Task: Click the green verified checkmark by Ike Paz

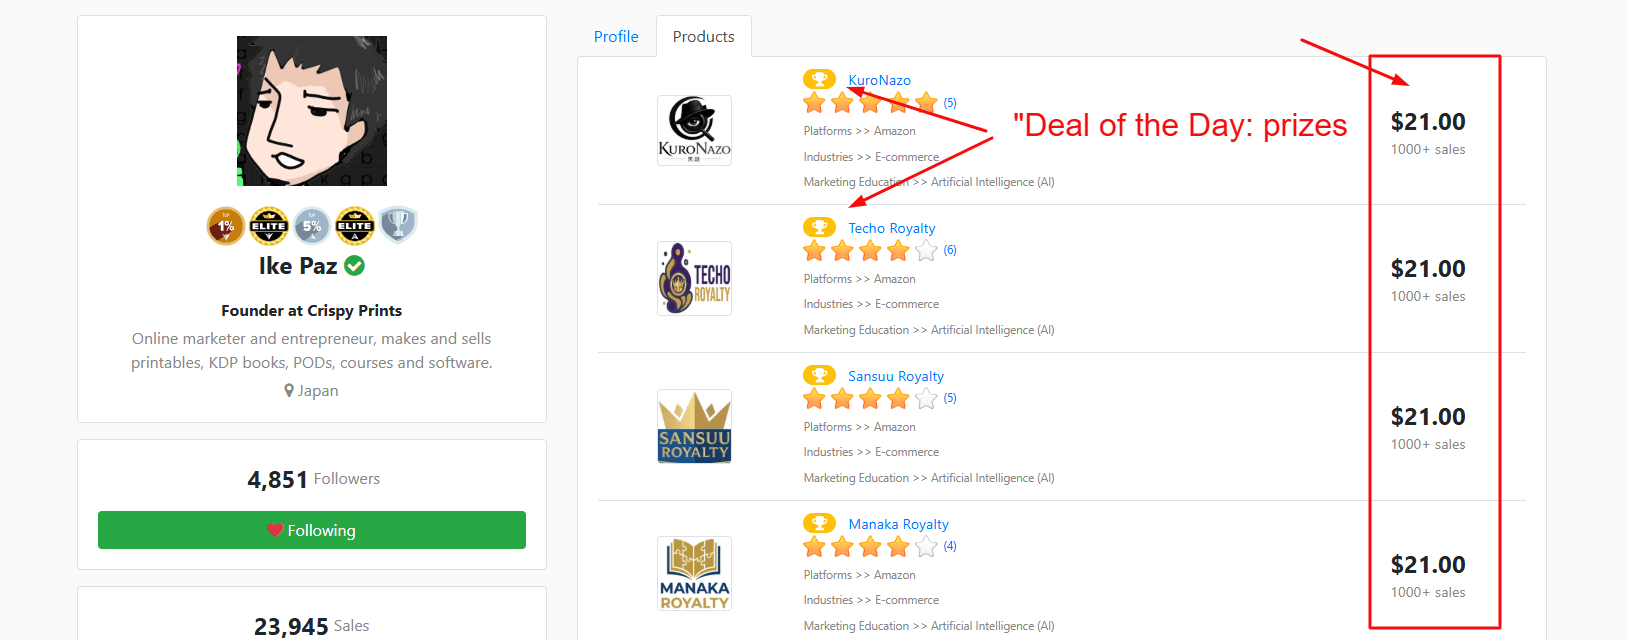Action: 354,266
